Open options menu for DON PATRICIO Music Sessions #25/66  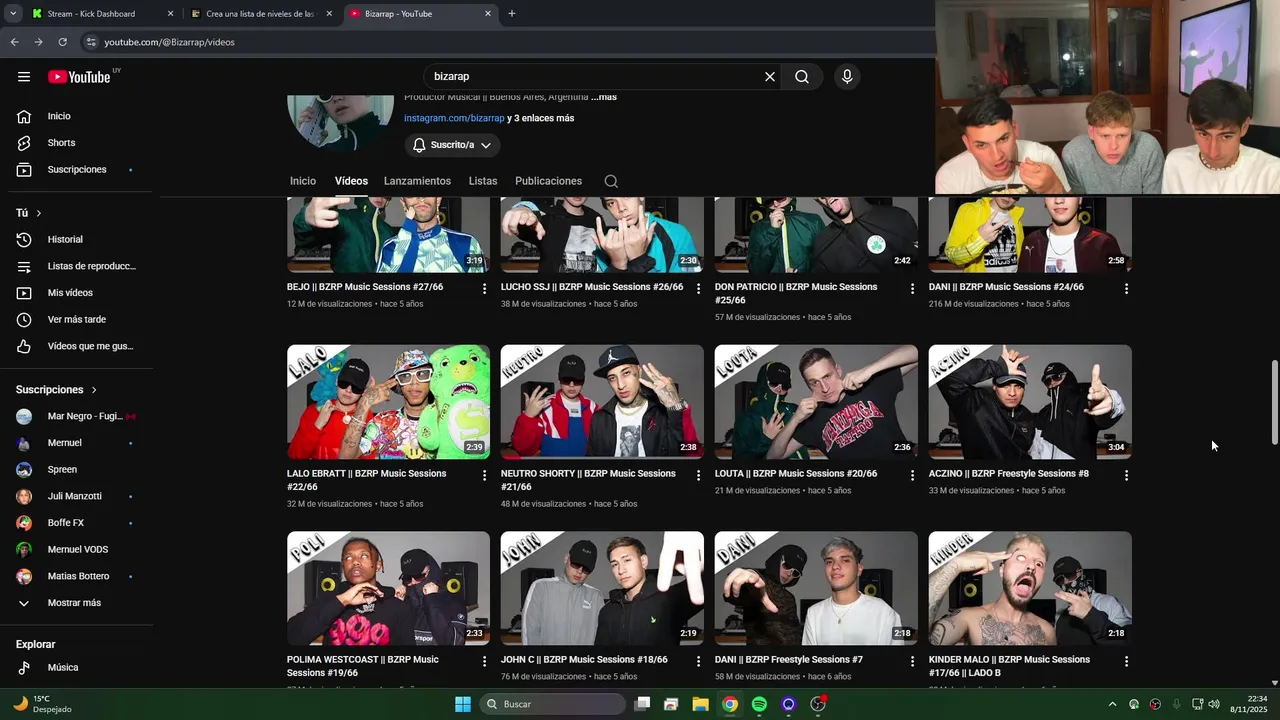912,289
